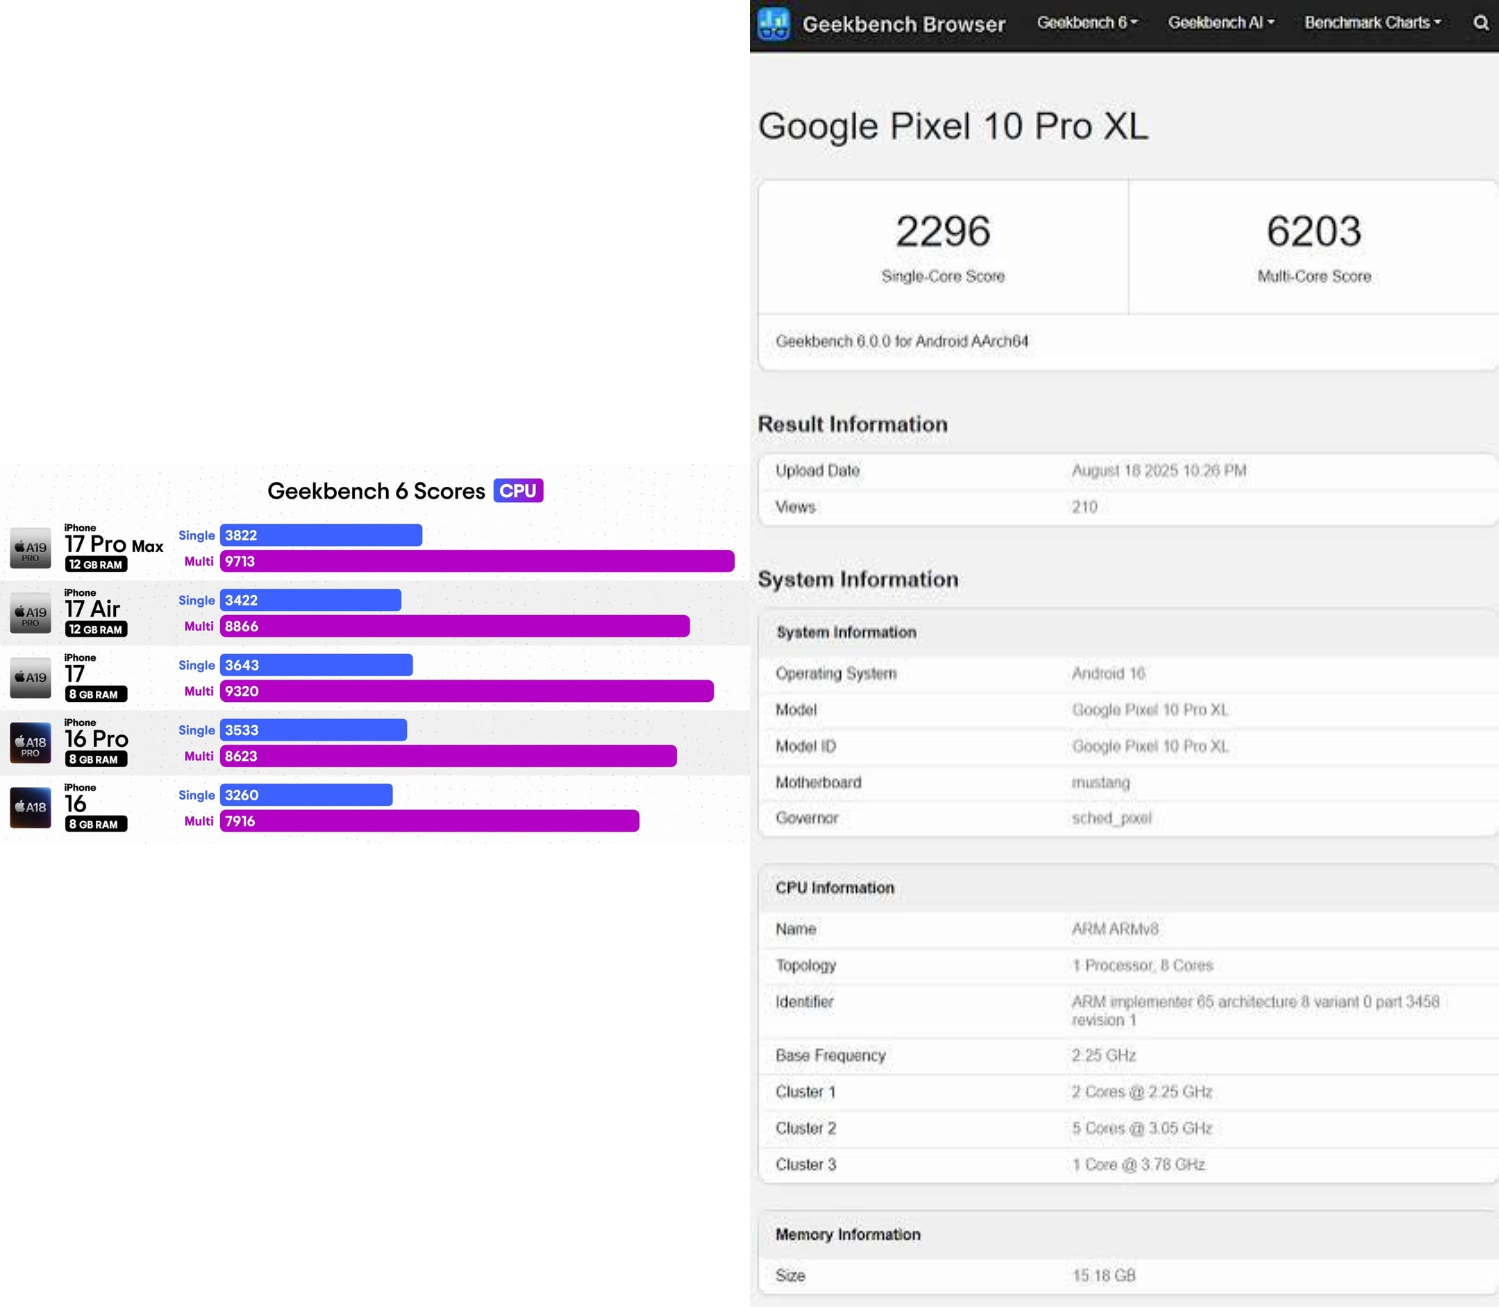The image size is (1499, 1307).
Task: Click the Geekbench Browser logo icon
Action: click(x=773, y=23)
